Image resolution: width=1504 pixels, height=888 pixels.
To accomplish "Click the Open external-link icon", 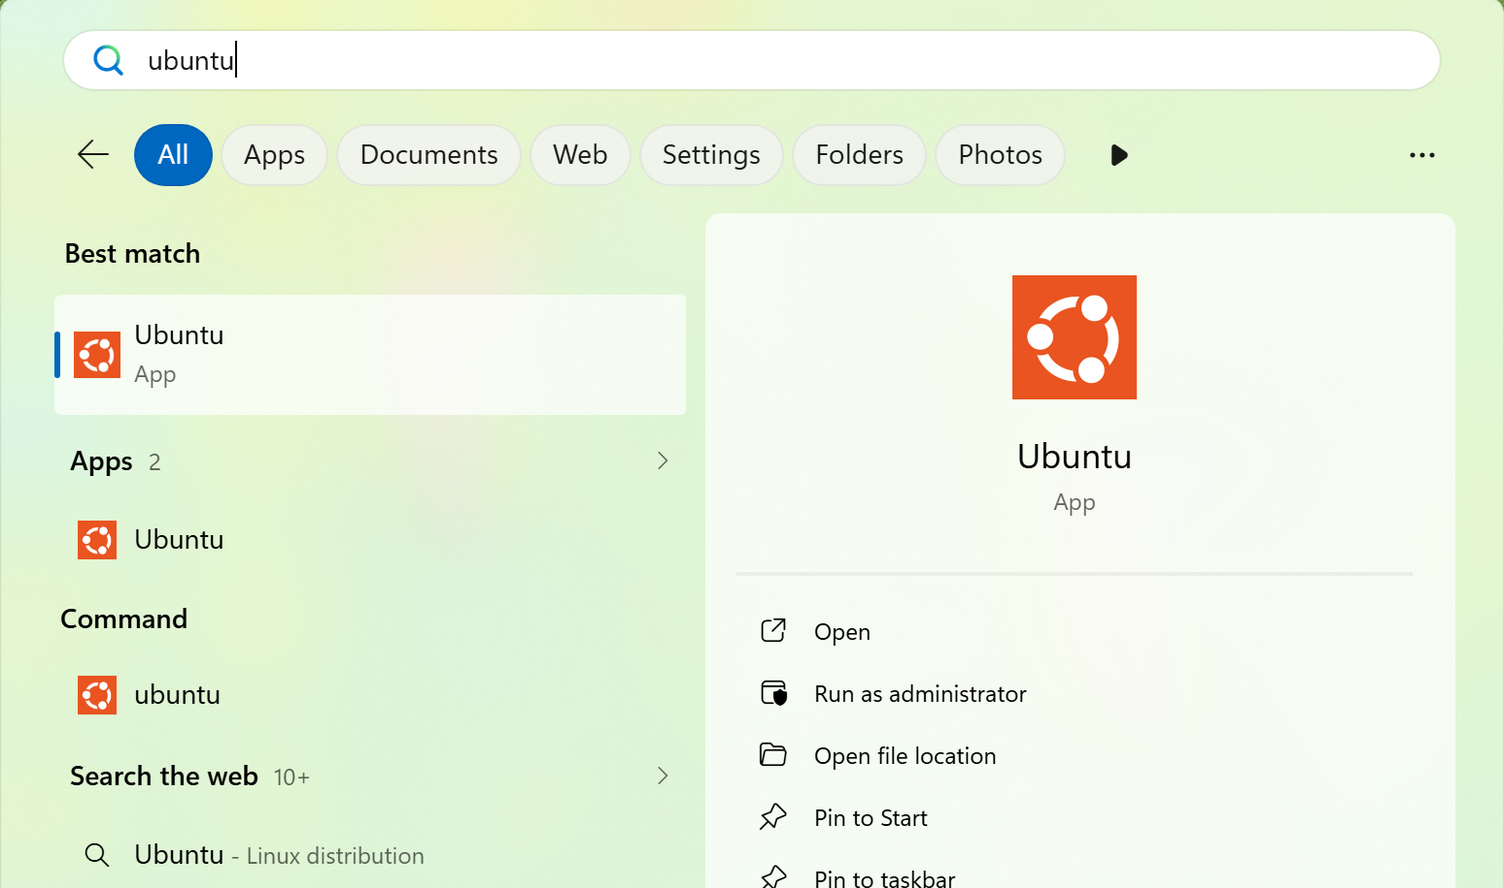I will (x=773, y=630).
